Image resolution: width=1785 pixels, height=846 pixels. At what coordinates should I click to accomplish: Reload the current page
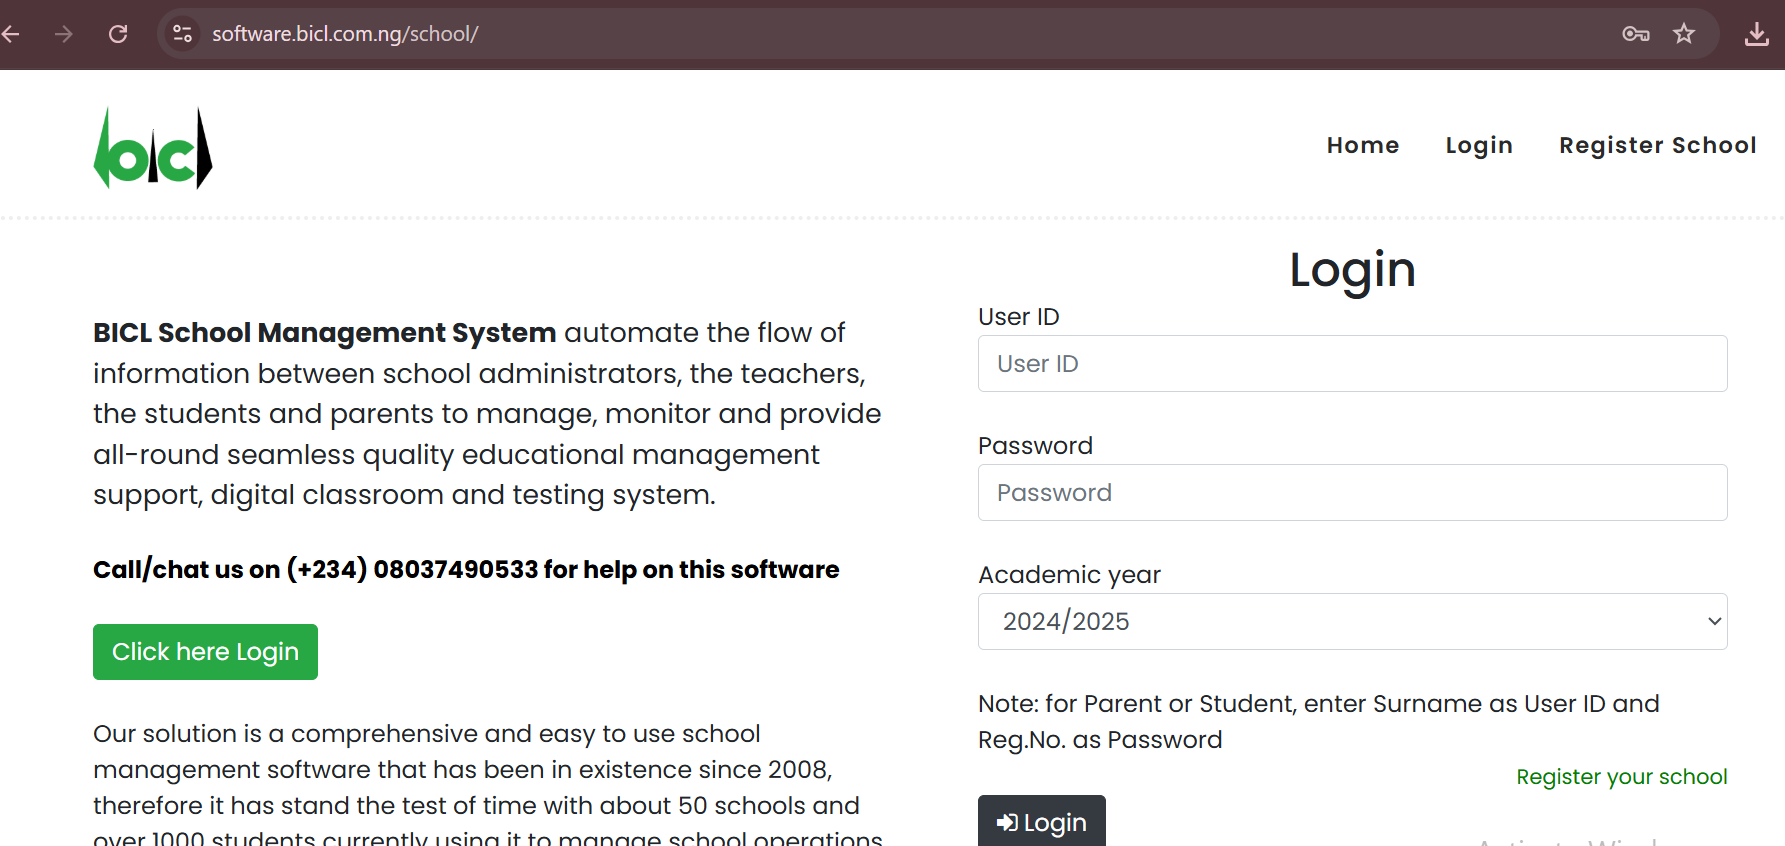[x=118, y=34]
